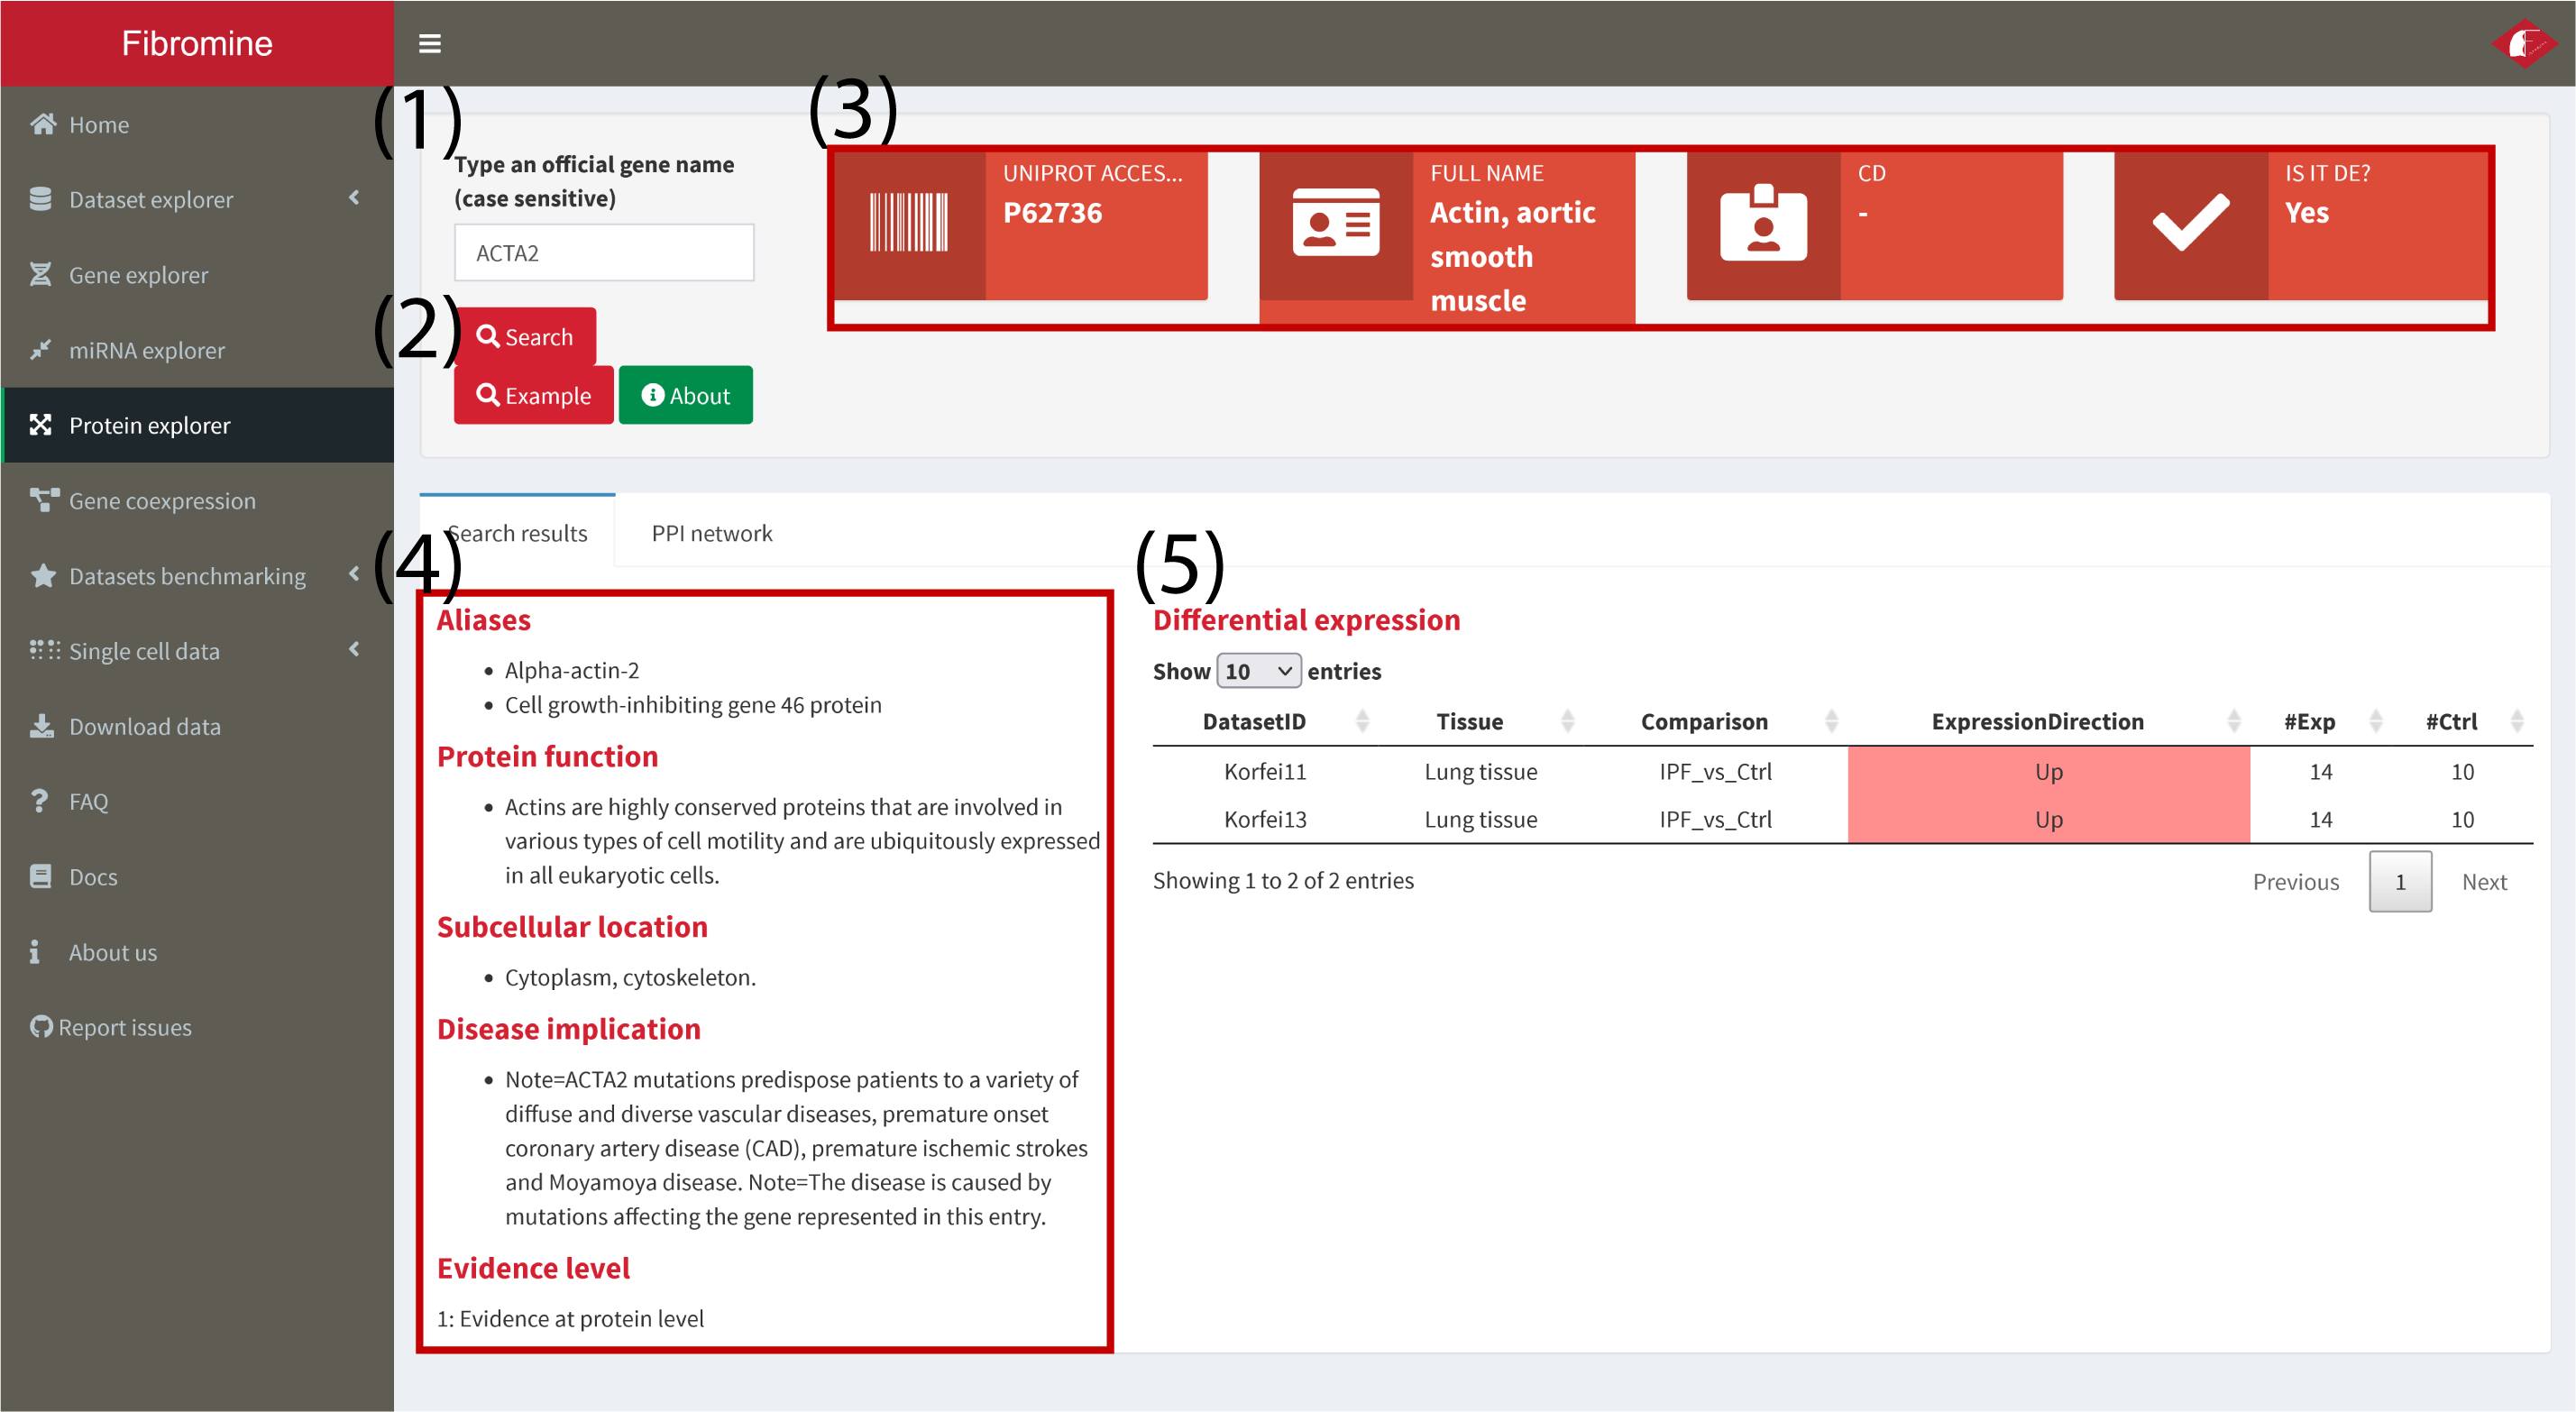Click the Docs book icon
This screenshot has height=1412, width=2576.
click(41, 876)
